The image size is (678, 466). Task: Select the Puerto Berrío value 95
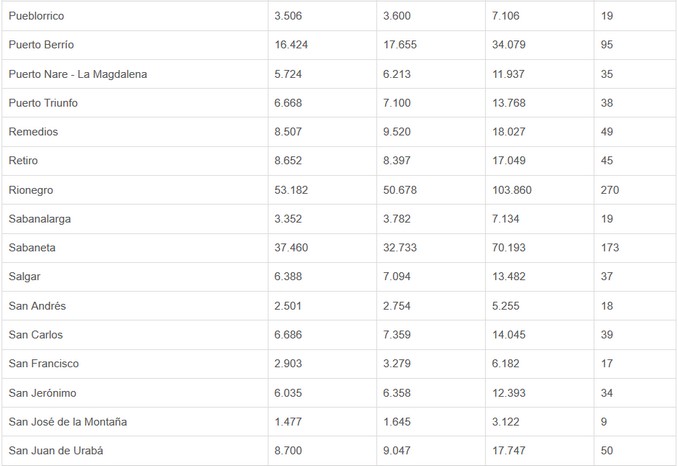[x=608, y=45]
